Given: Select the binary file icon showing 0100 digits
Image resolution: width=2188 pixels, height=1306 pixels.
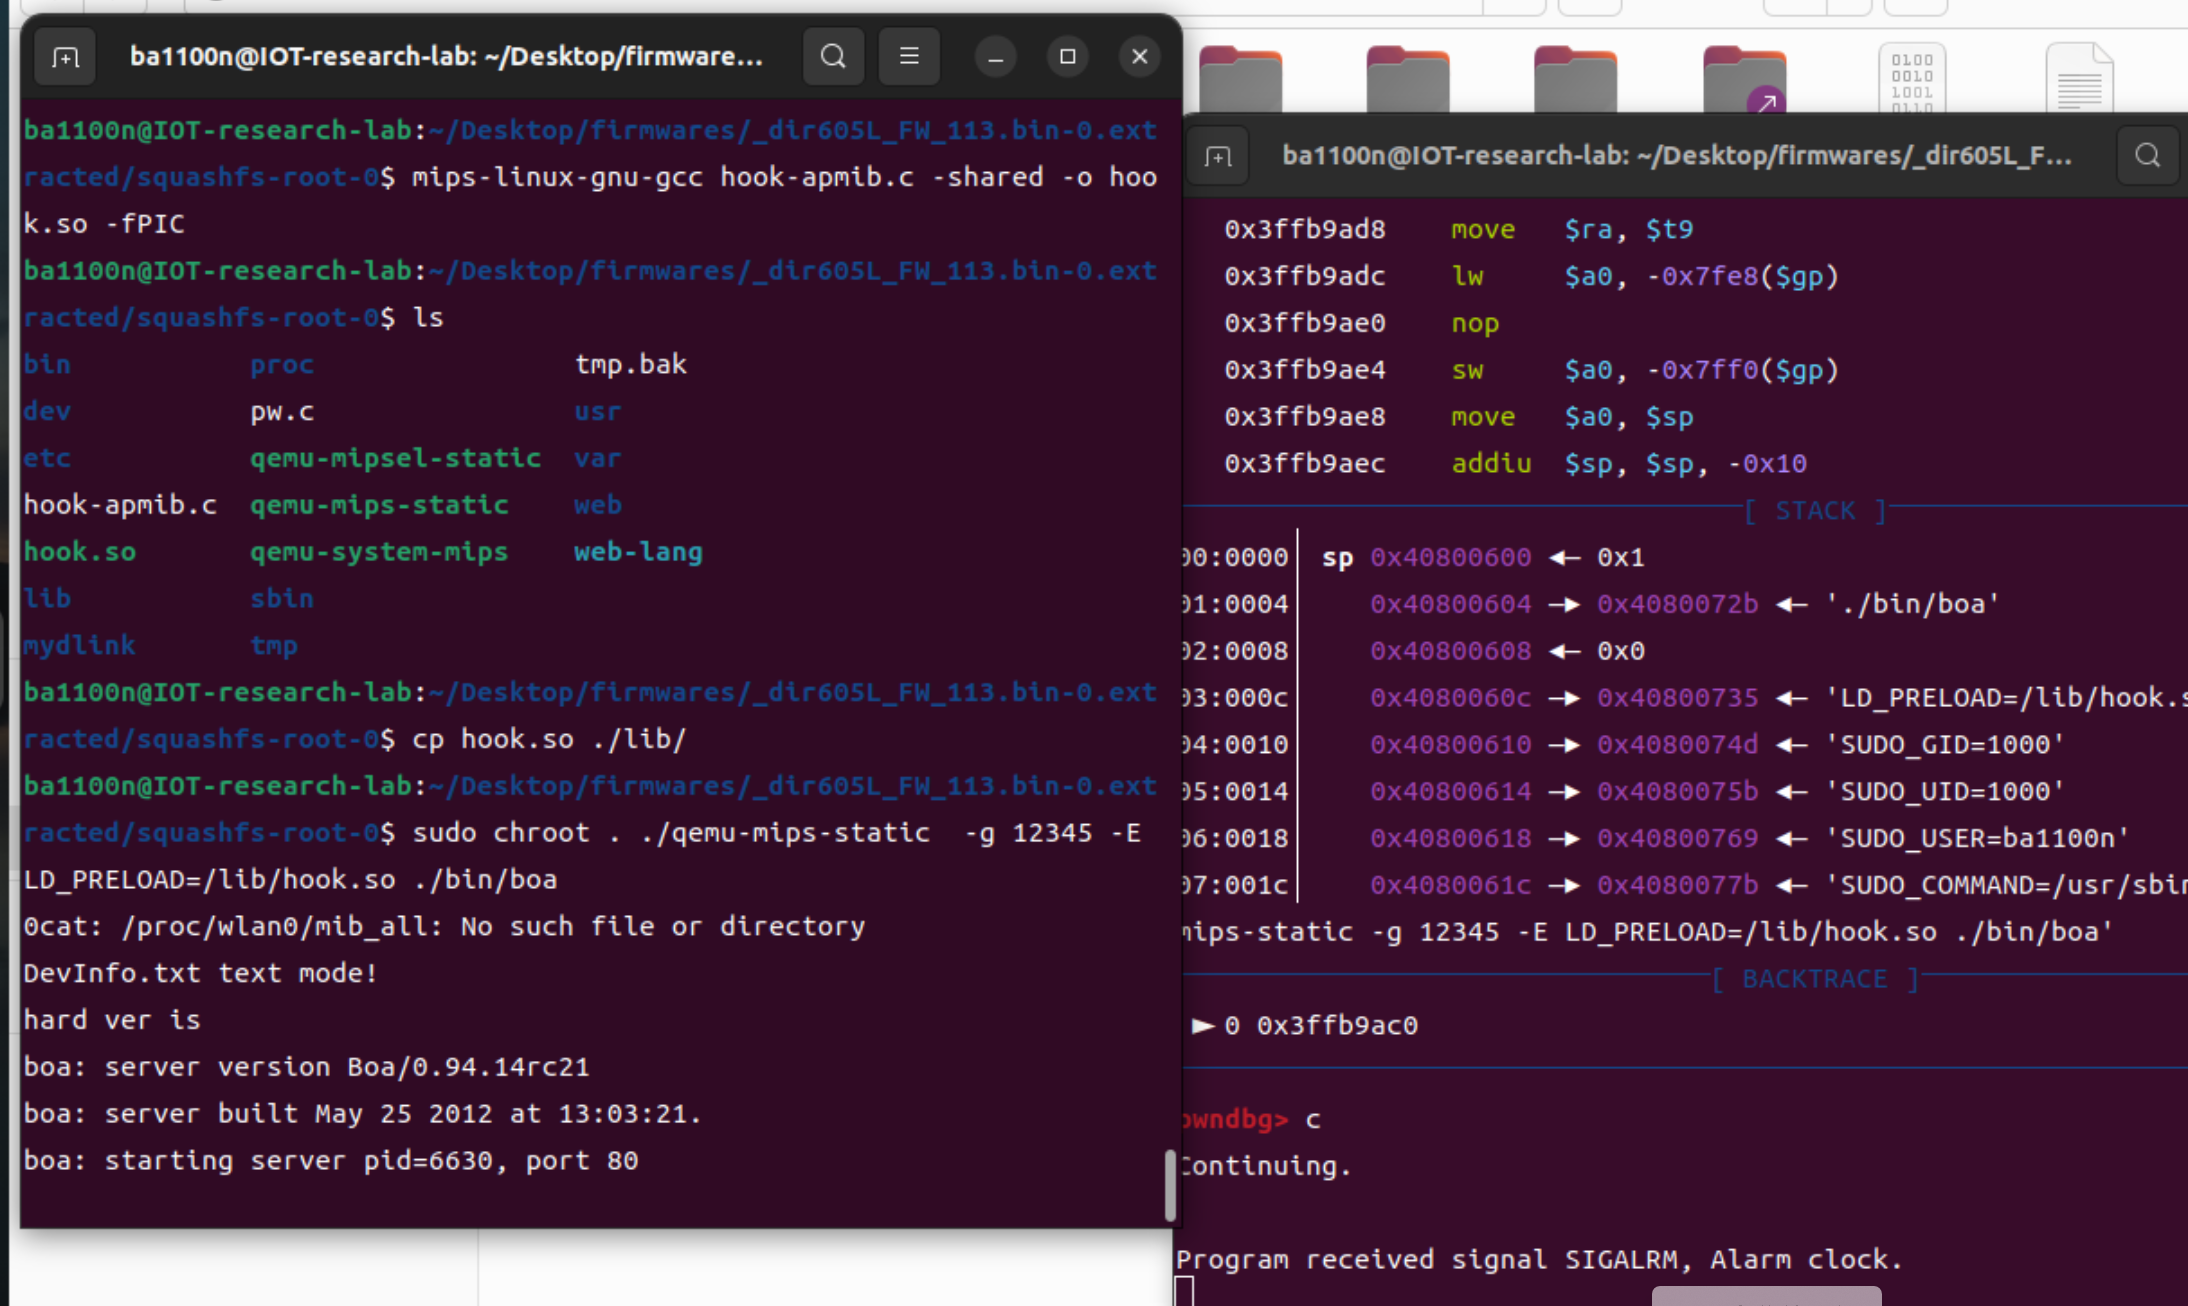Looking at the screenshot, I should click(x=1911, y=78).
